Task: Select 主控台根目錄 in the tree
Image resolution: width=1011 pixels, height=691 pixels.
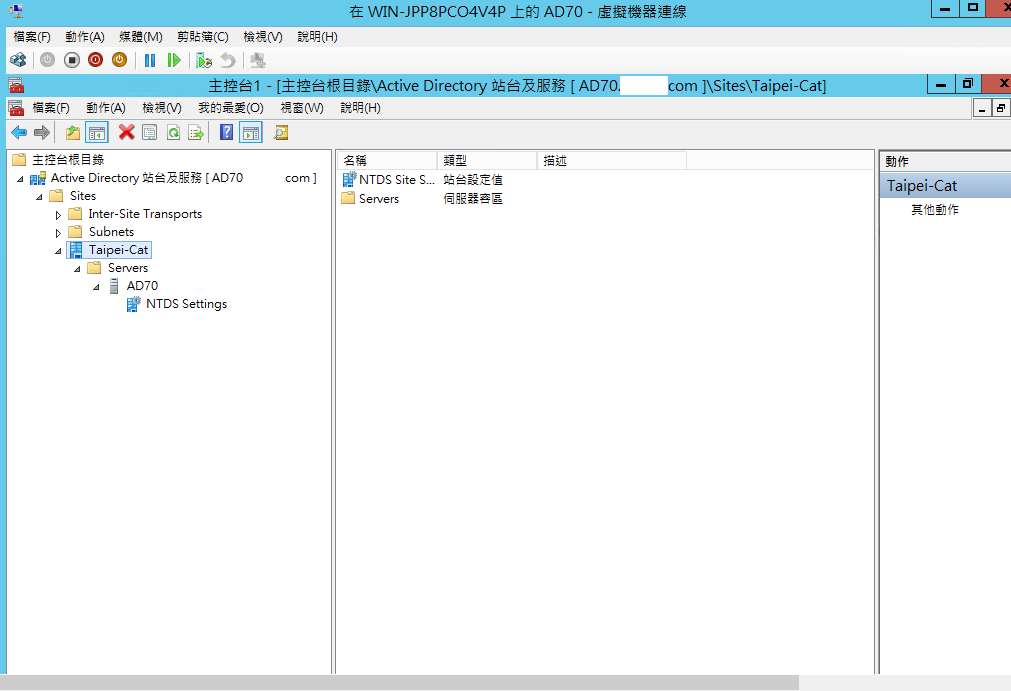Action: [68, 159]
